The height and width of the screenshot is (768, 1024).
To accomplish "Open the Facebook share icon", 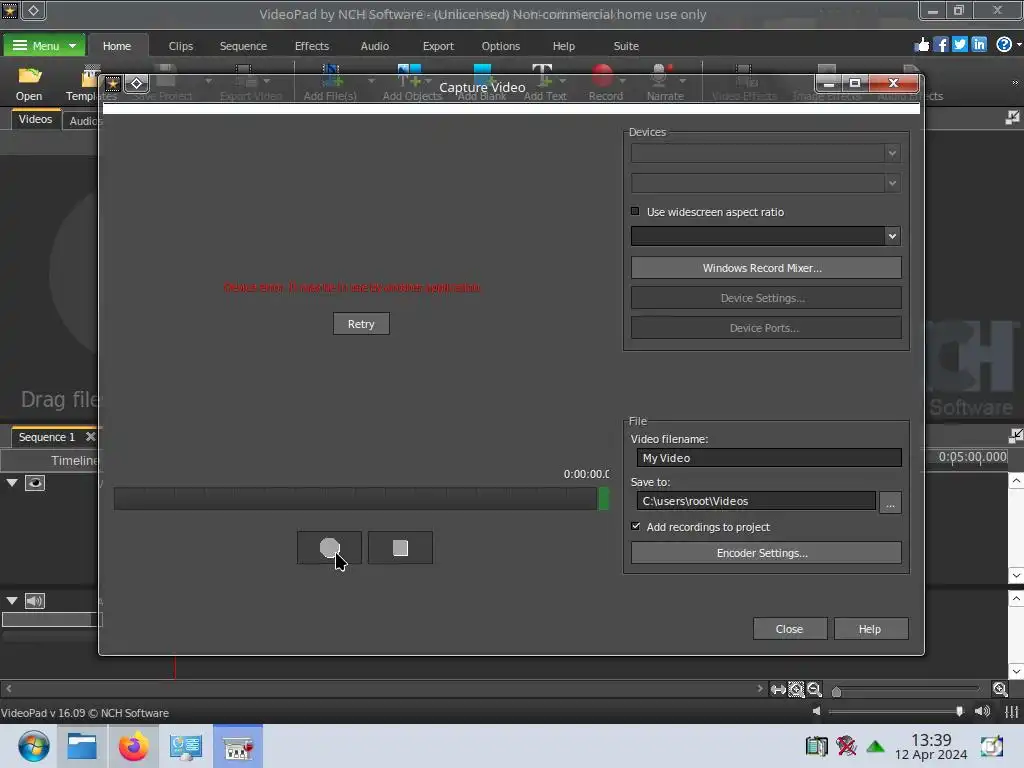I will click(940, 44).
